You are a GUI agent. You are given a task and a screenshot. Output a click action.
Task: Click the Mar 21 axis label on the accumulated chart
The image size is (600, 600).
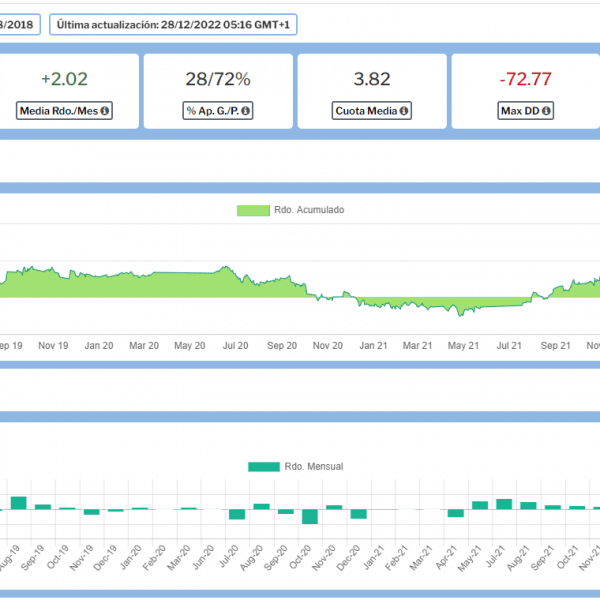(417, 346)
